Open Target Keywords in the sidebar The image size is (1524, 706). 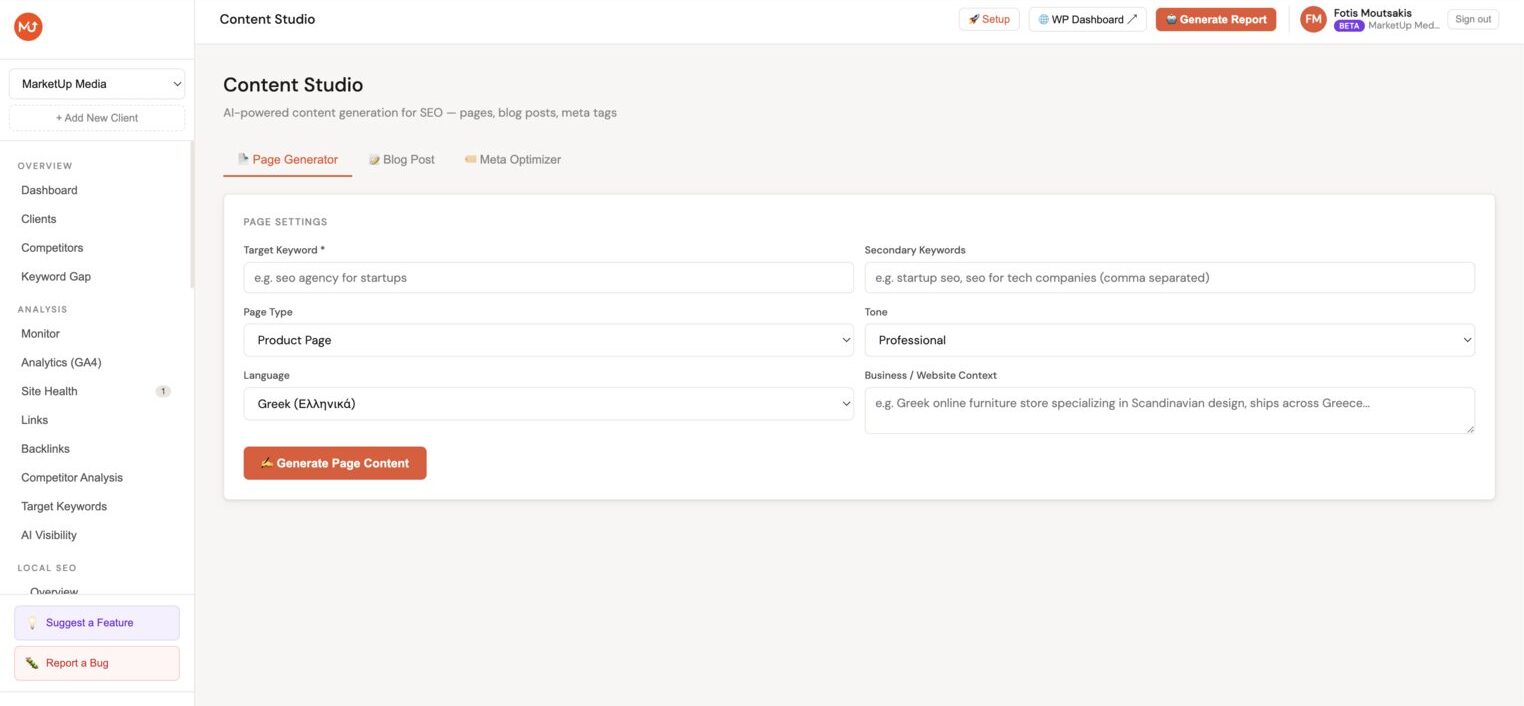64,507
